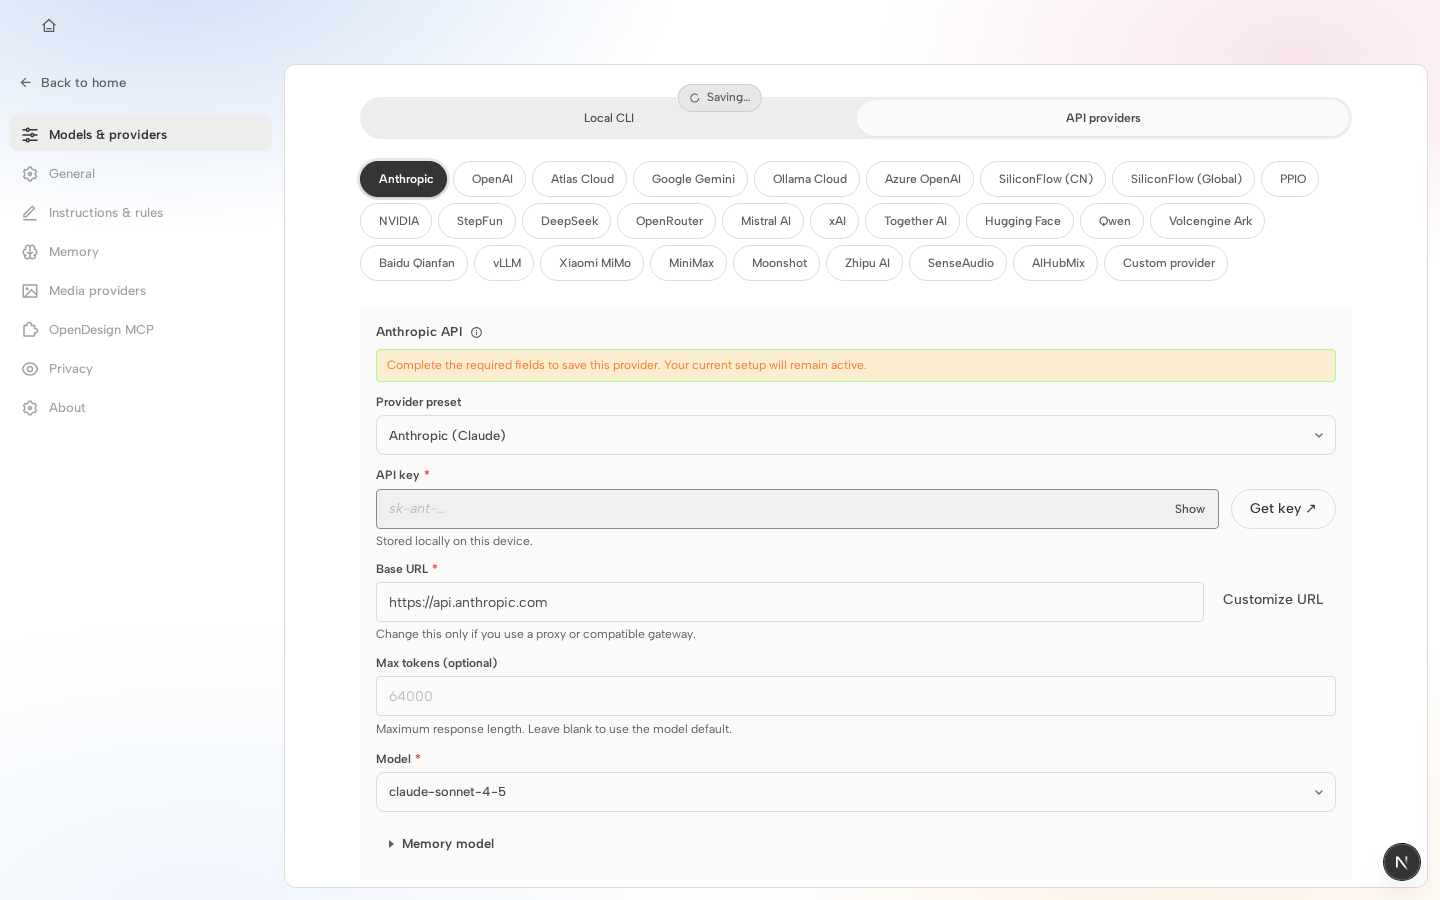Click the Privacy eye icon in sidebar
This screenshot has height=900, width=1440.
coord(30,369)
